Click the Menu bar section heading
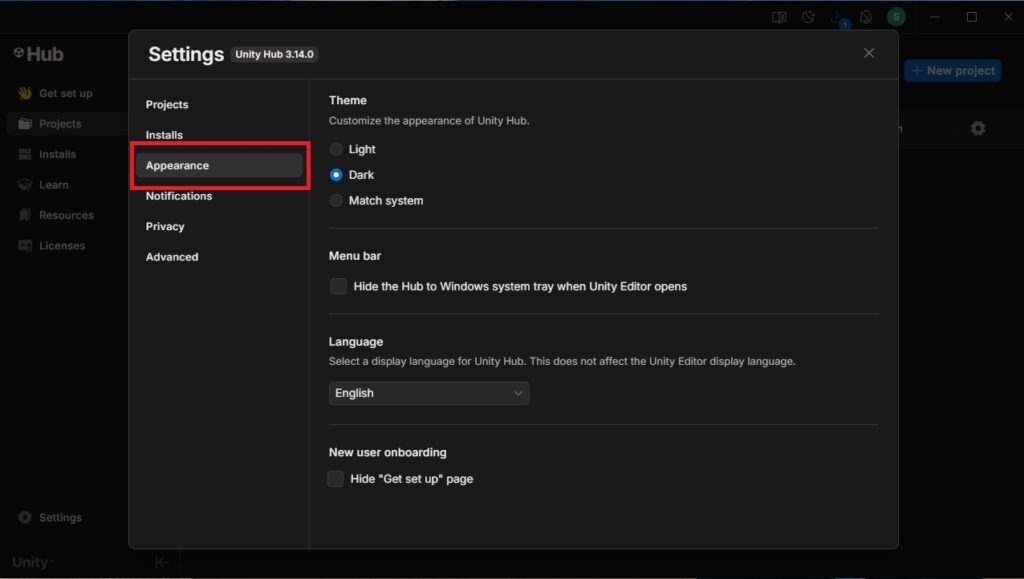 pos(355,256)
